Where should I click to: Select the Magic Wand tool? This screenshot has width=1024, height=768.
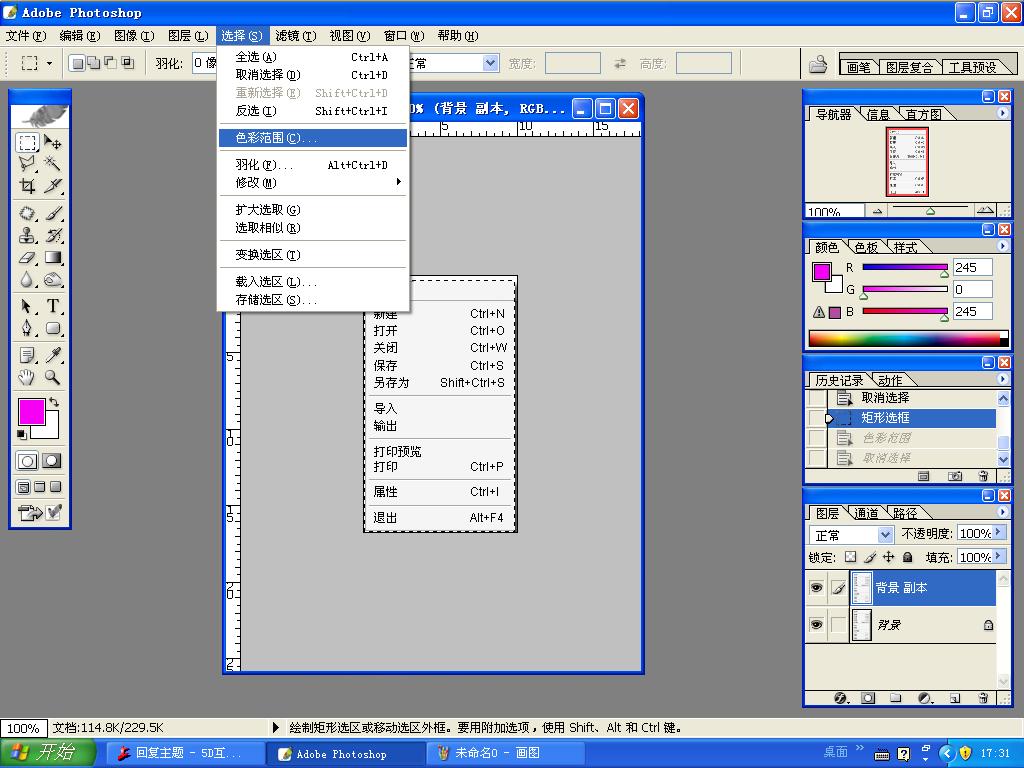coord(53,163)
